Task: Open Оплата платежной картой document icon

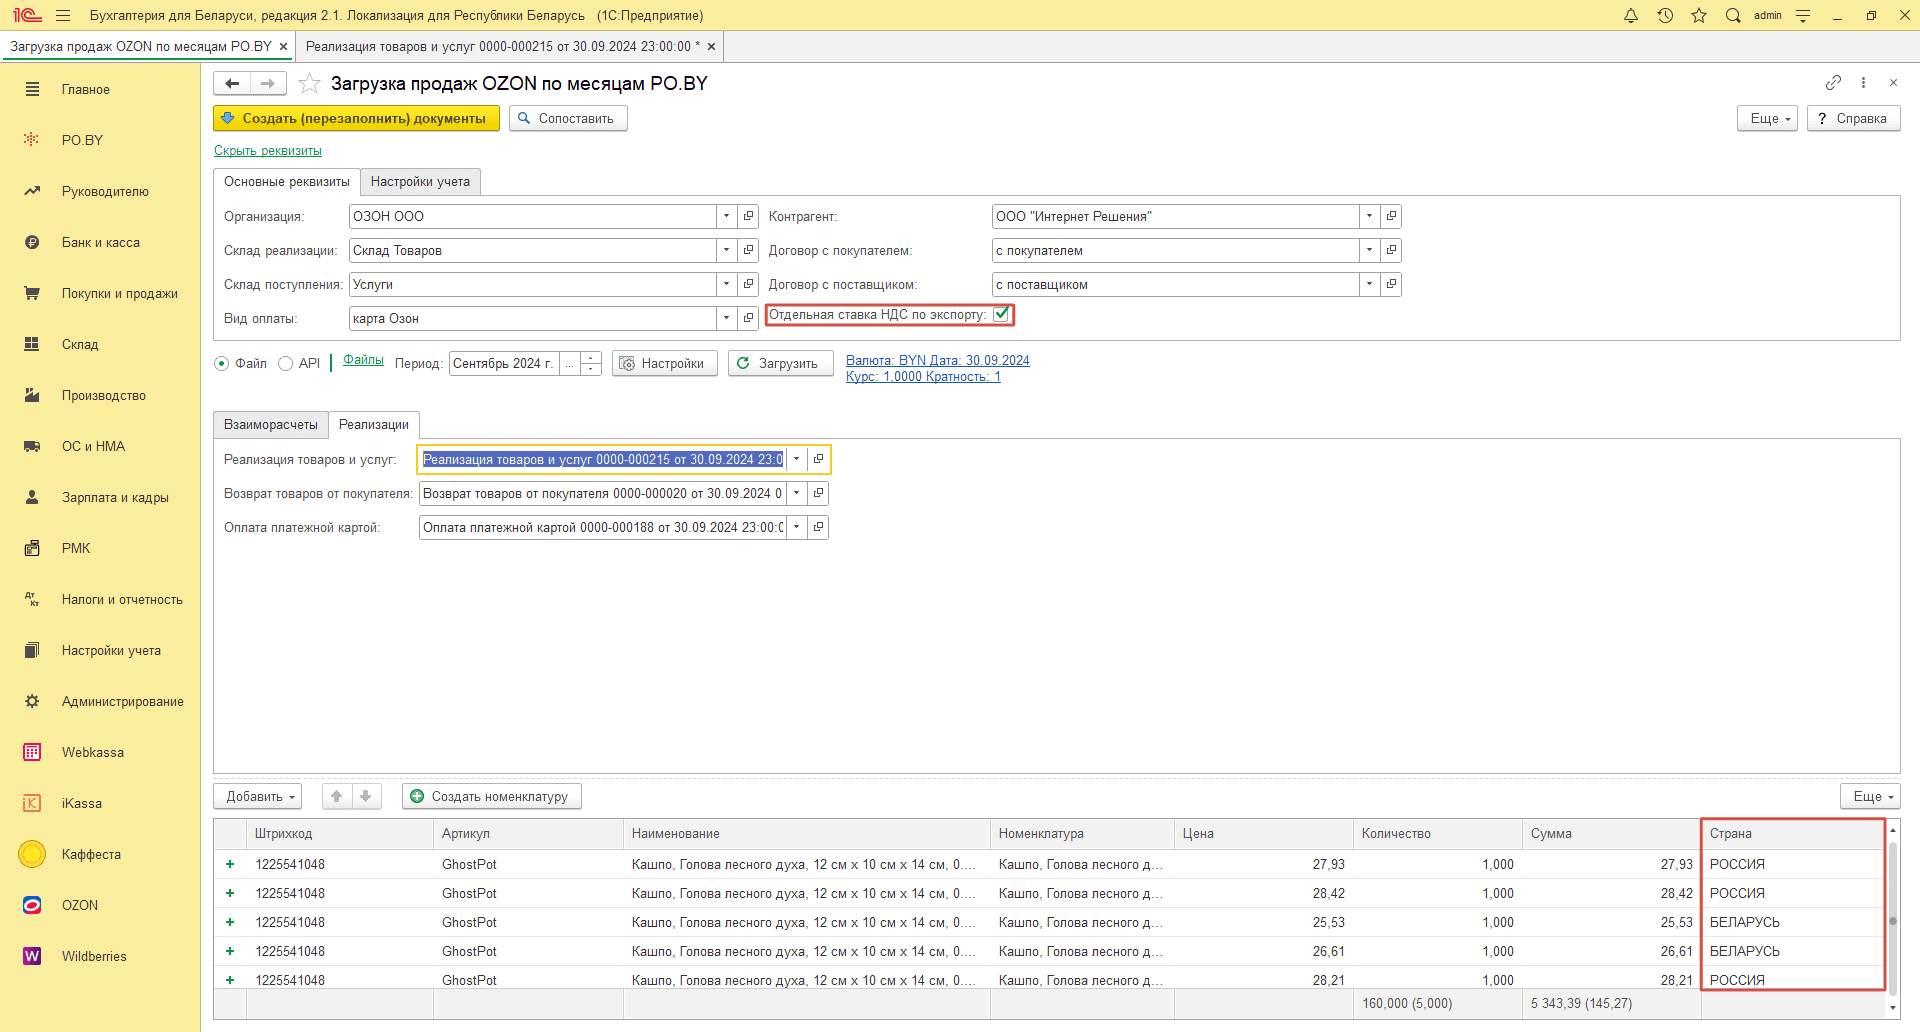Action: pyautogui.click(x=818, y=527)
